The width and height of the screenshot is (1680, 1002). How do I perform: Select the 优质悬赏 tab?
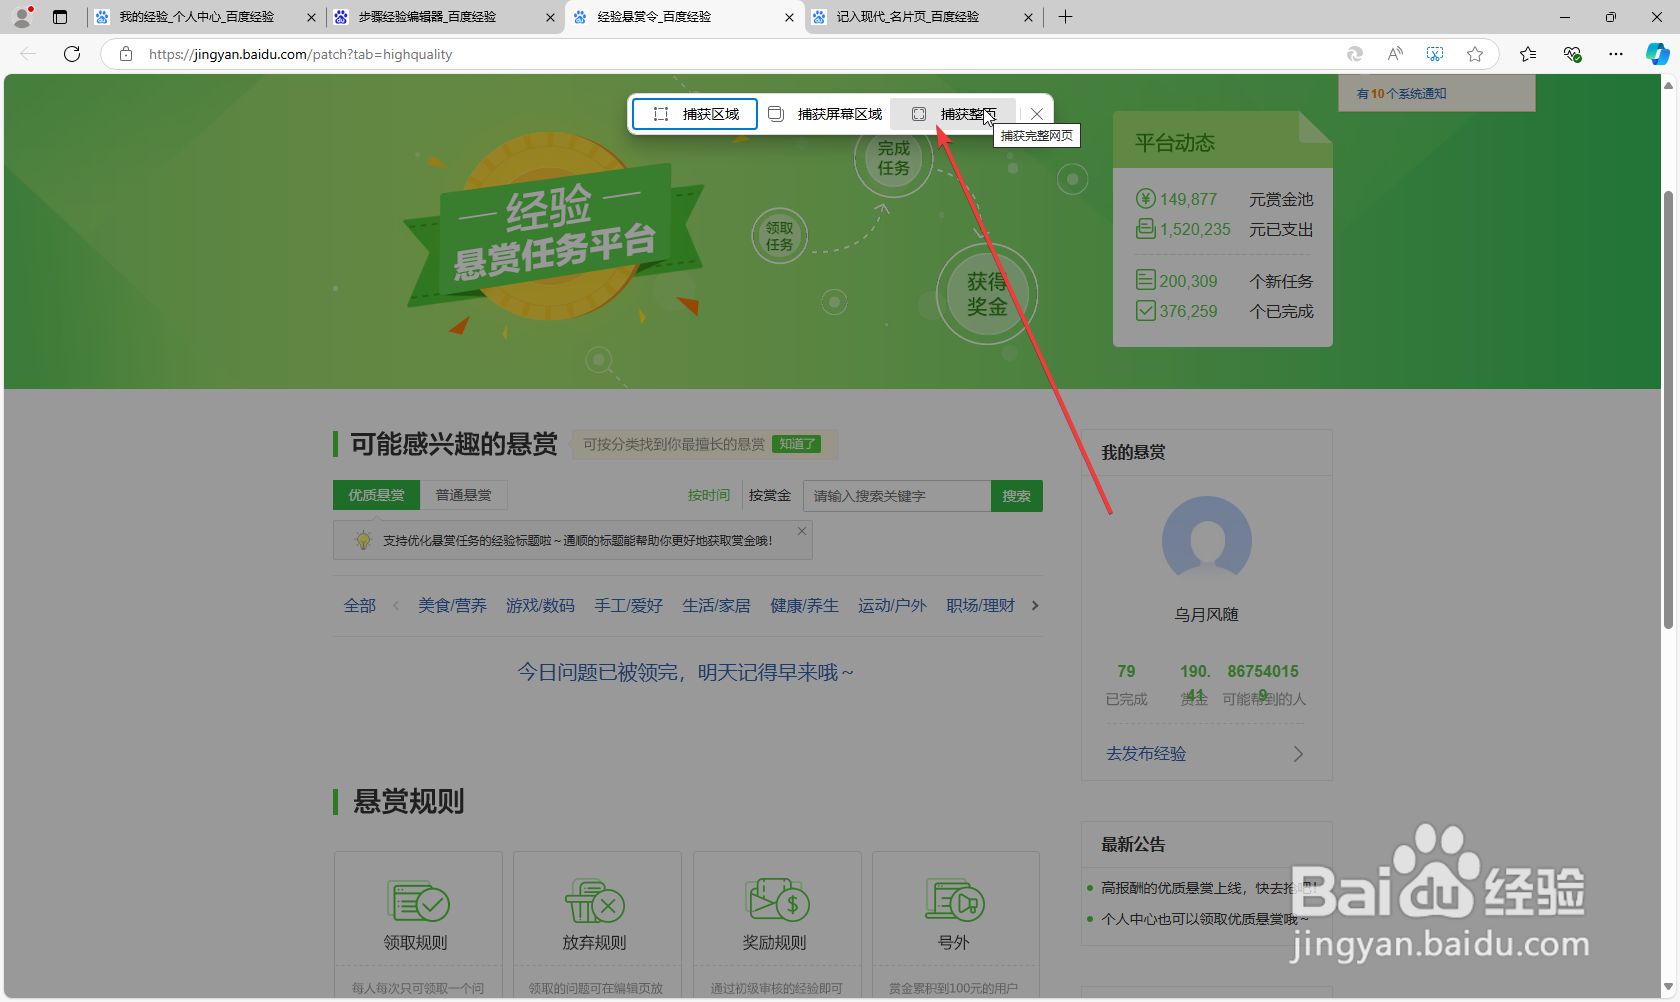[x=376, y=495]
